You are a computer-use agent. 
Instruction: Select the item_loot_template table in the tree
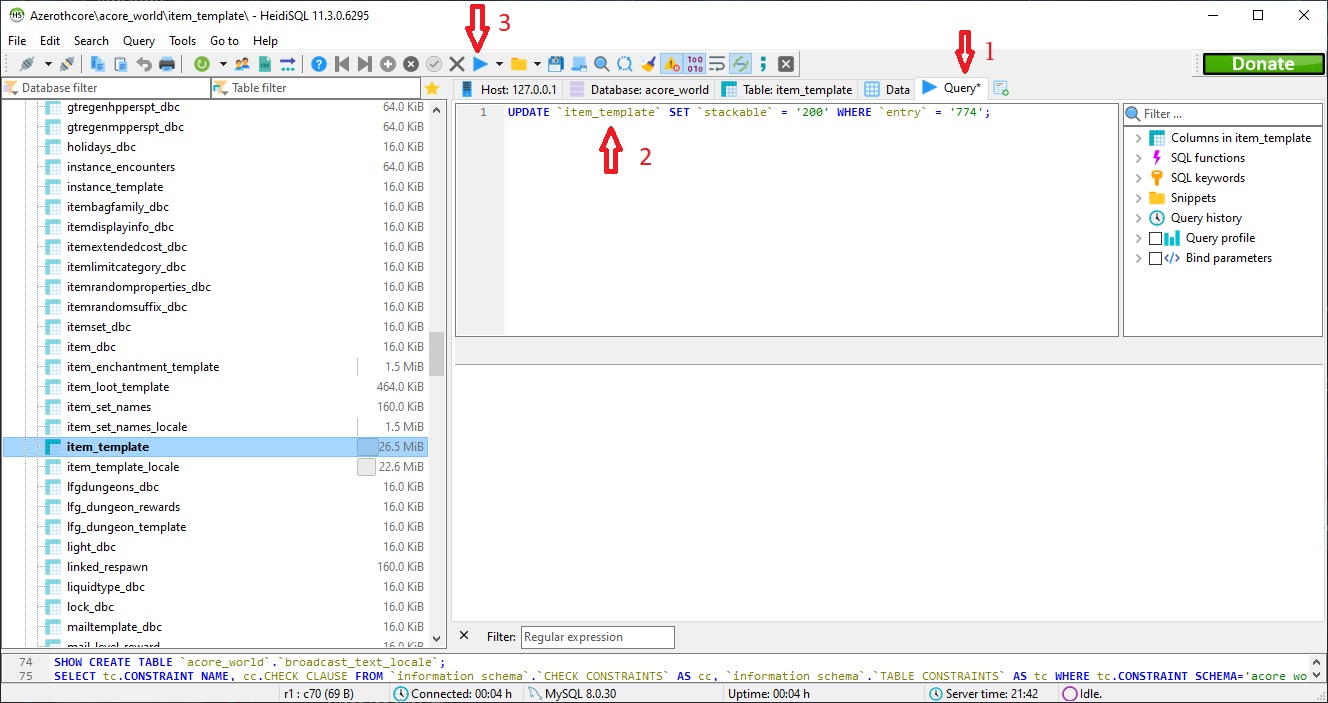118,387
